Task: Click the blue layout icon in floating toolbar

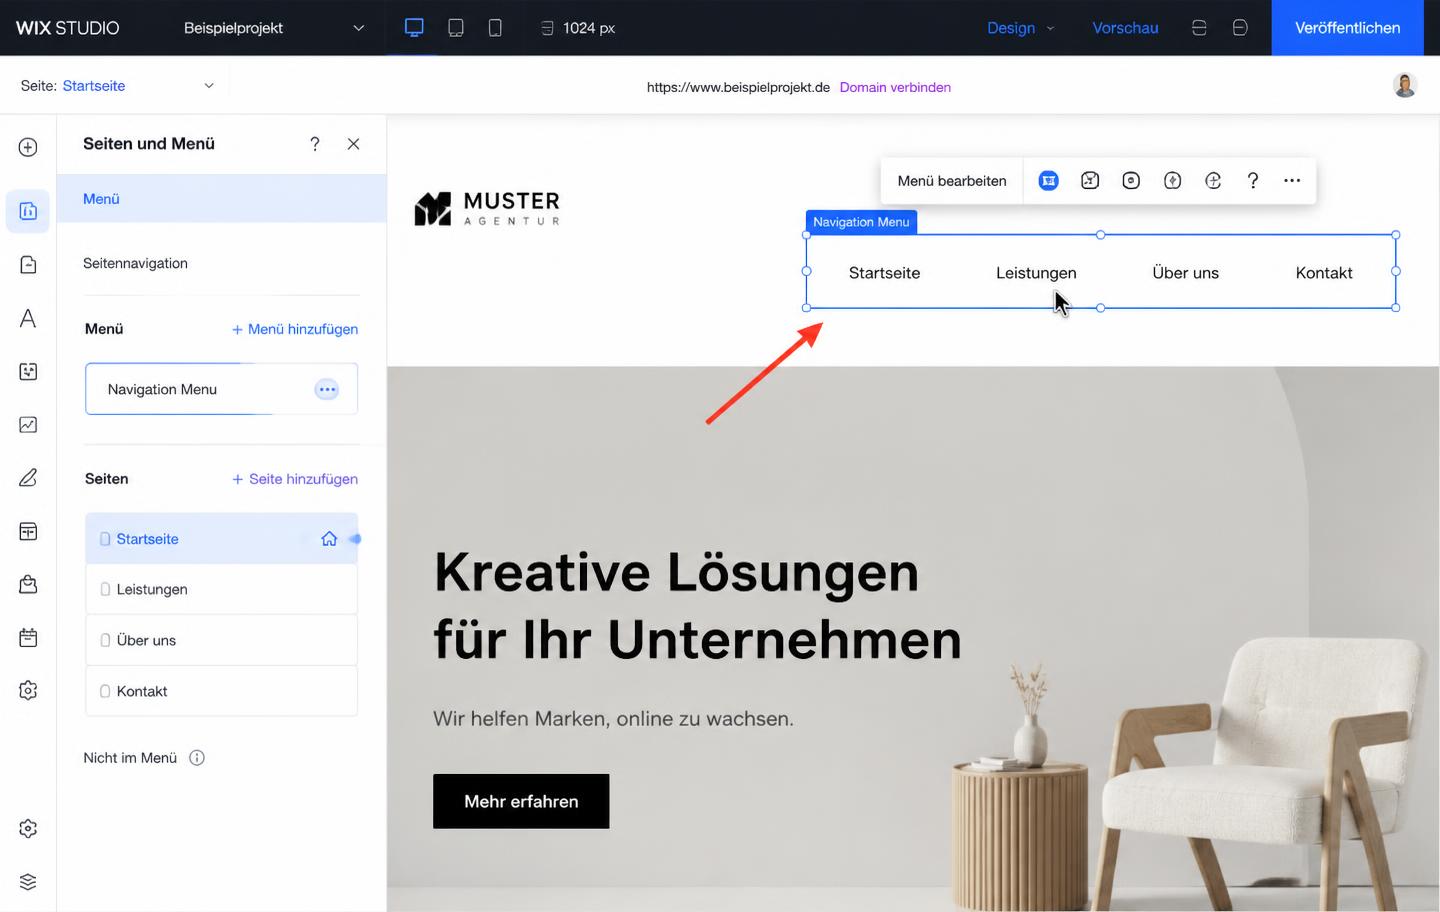Action: (x=1048, y=181)
